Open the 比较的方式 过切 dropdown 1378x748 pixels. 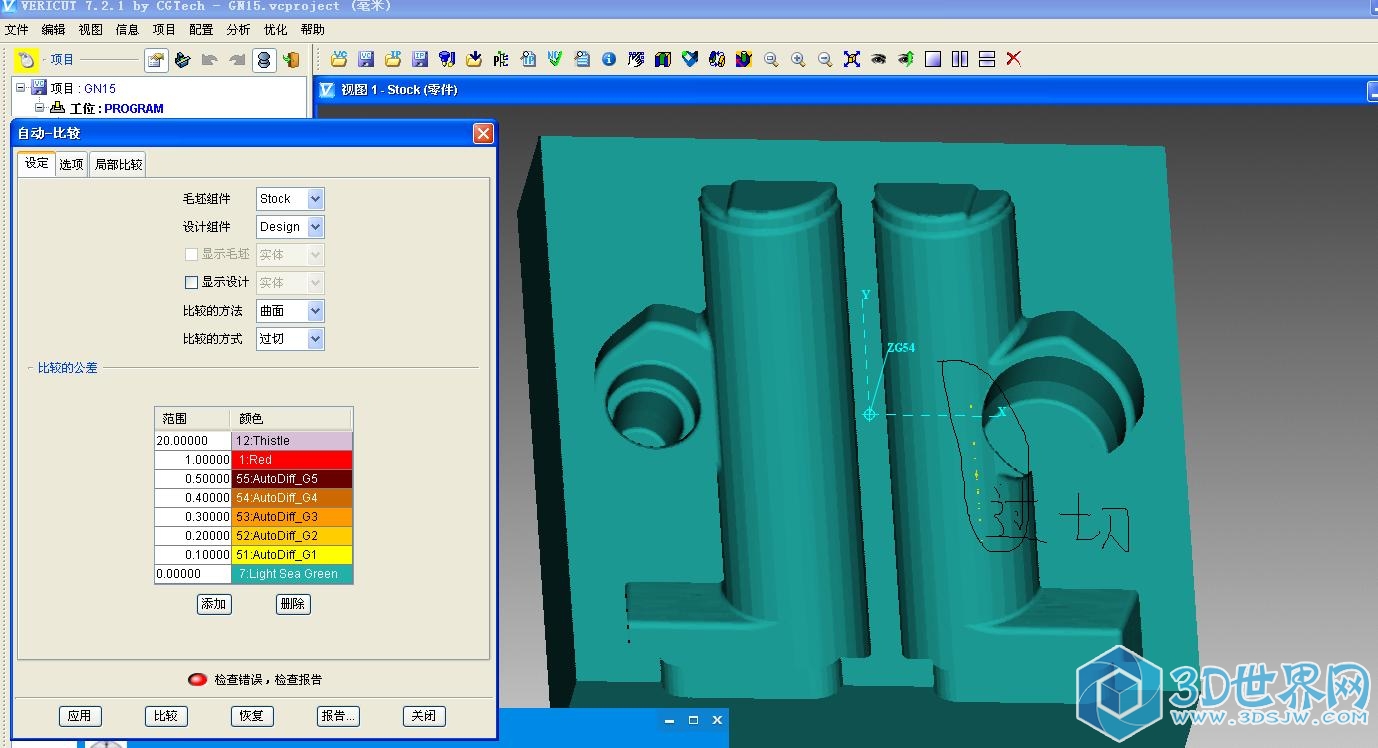pyautogui.click(x=290, y=339)
